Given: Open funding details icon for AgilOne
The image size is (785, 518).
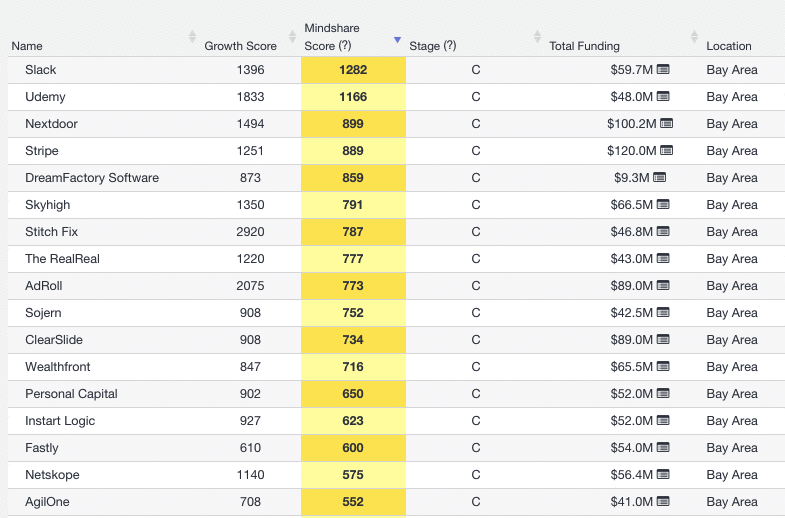Looking at the screenshot, I should (663, 502).
